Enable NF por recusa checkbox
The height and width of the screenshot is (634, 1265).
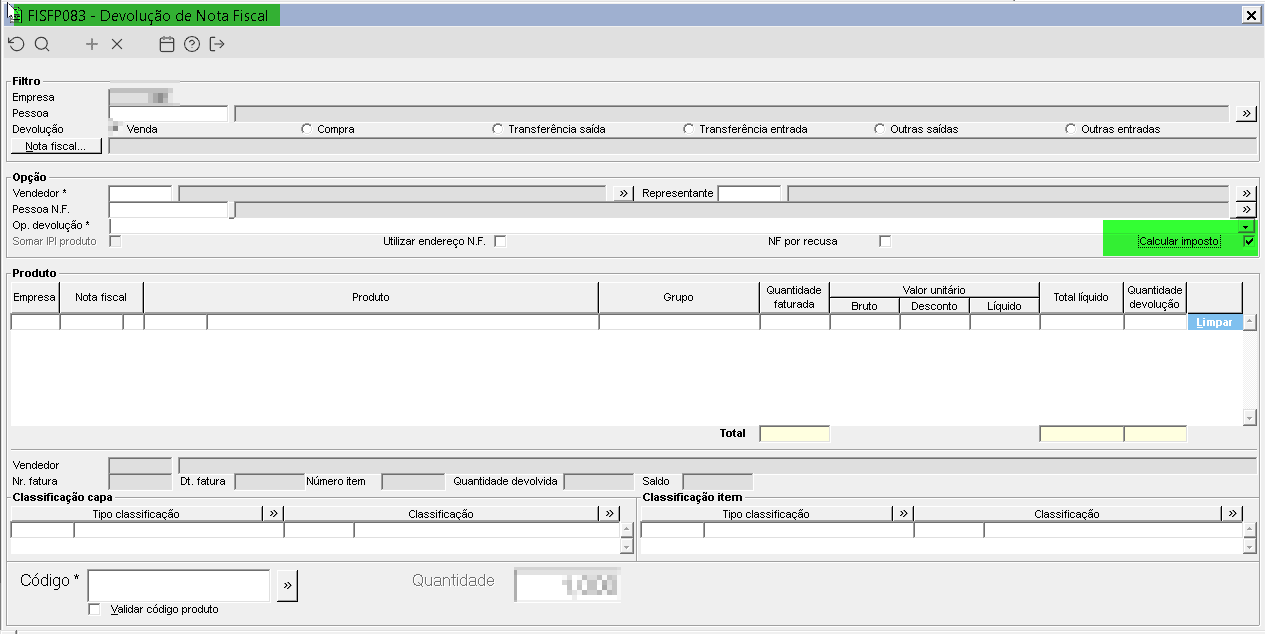pyautogui.click(x=885, y=241)
